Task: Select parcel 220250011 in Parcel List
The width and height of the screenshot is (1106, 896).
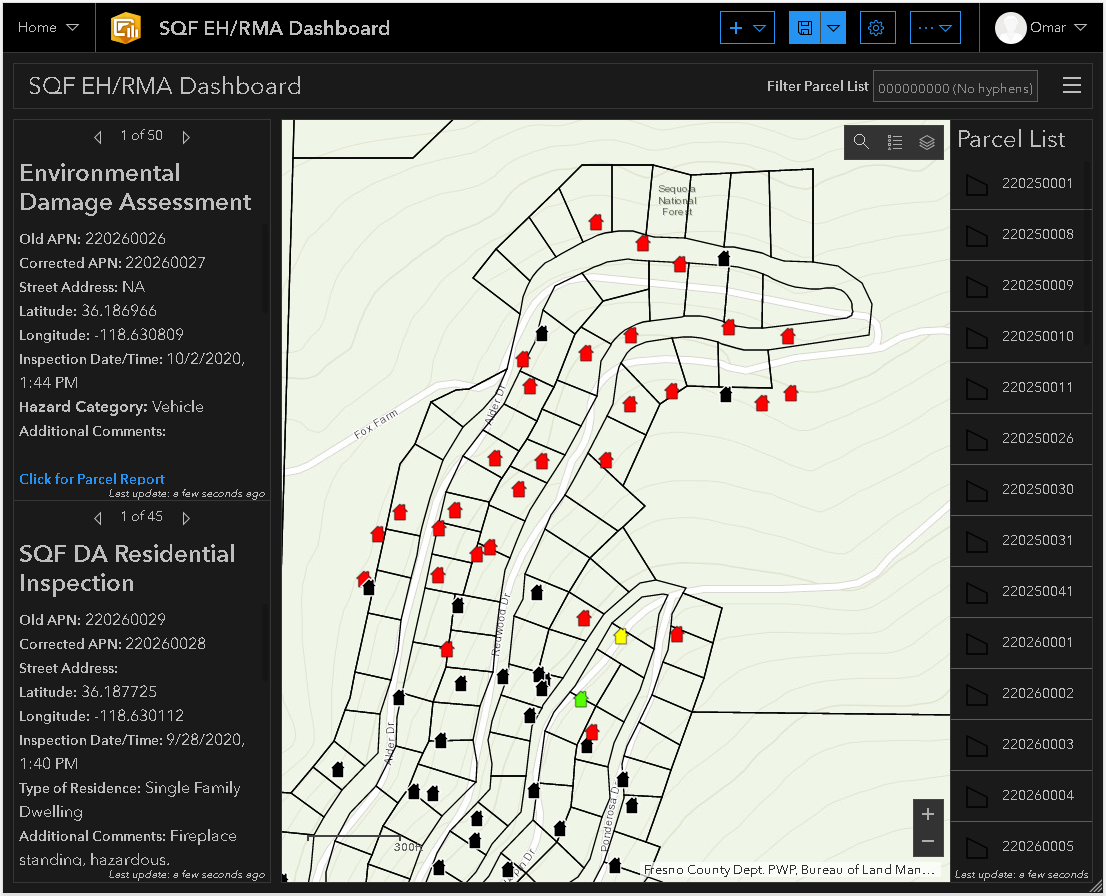Action: (x=1021, y=388)
